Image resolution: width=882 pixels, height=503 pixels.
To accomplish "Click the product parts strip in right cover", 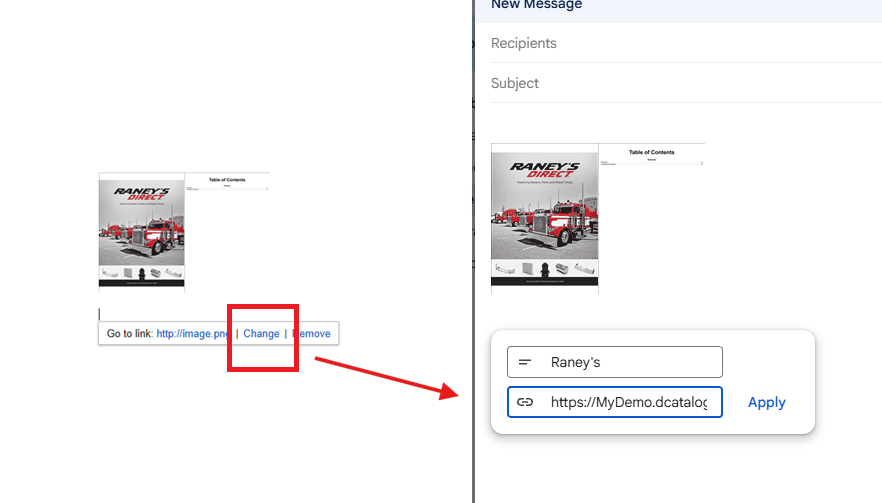I will 545,269.
